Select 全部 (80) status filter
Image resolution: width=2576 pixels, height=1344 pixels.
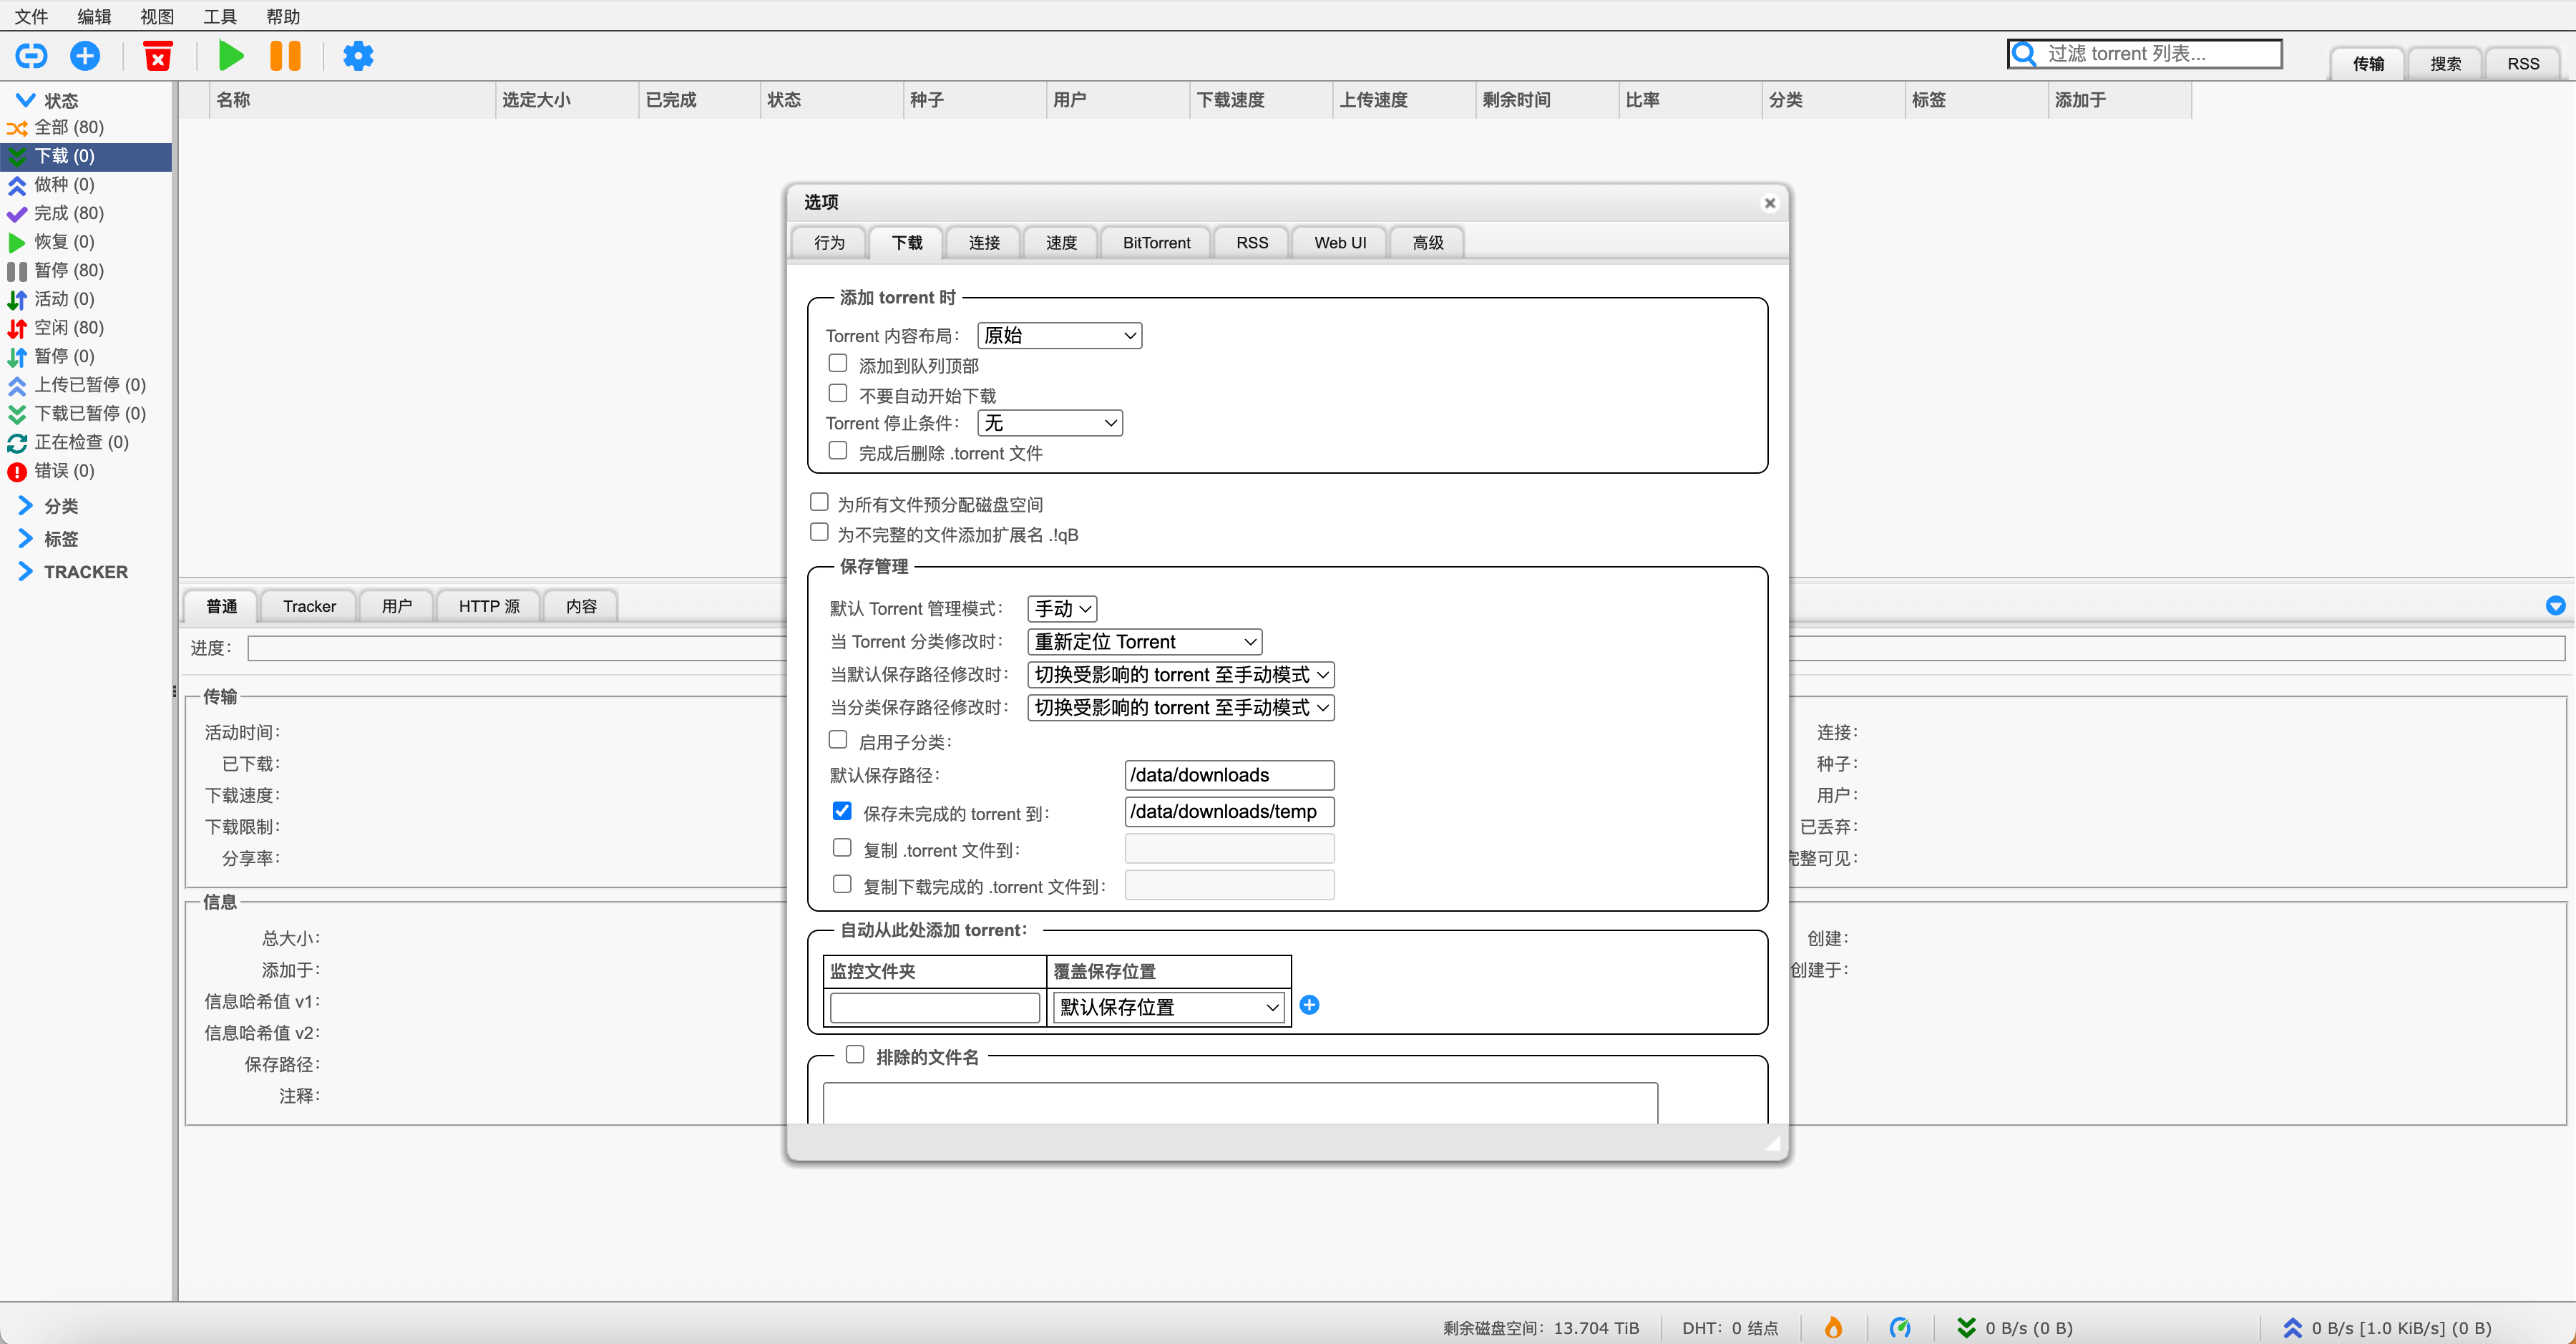point(86,127)
